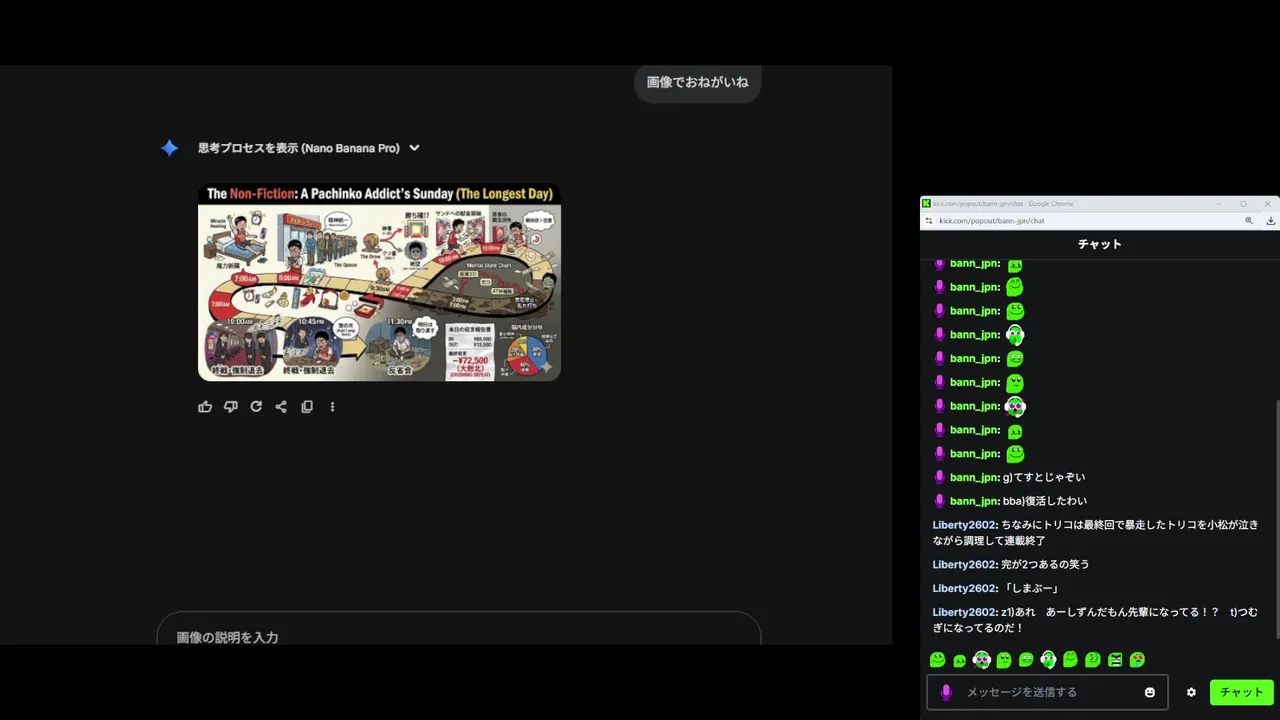Maximize the Kick chat Chrome window
This screenshot has width=1280, height=720.
pos(1243,204)
